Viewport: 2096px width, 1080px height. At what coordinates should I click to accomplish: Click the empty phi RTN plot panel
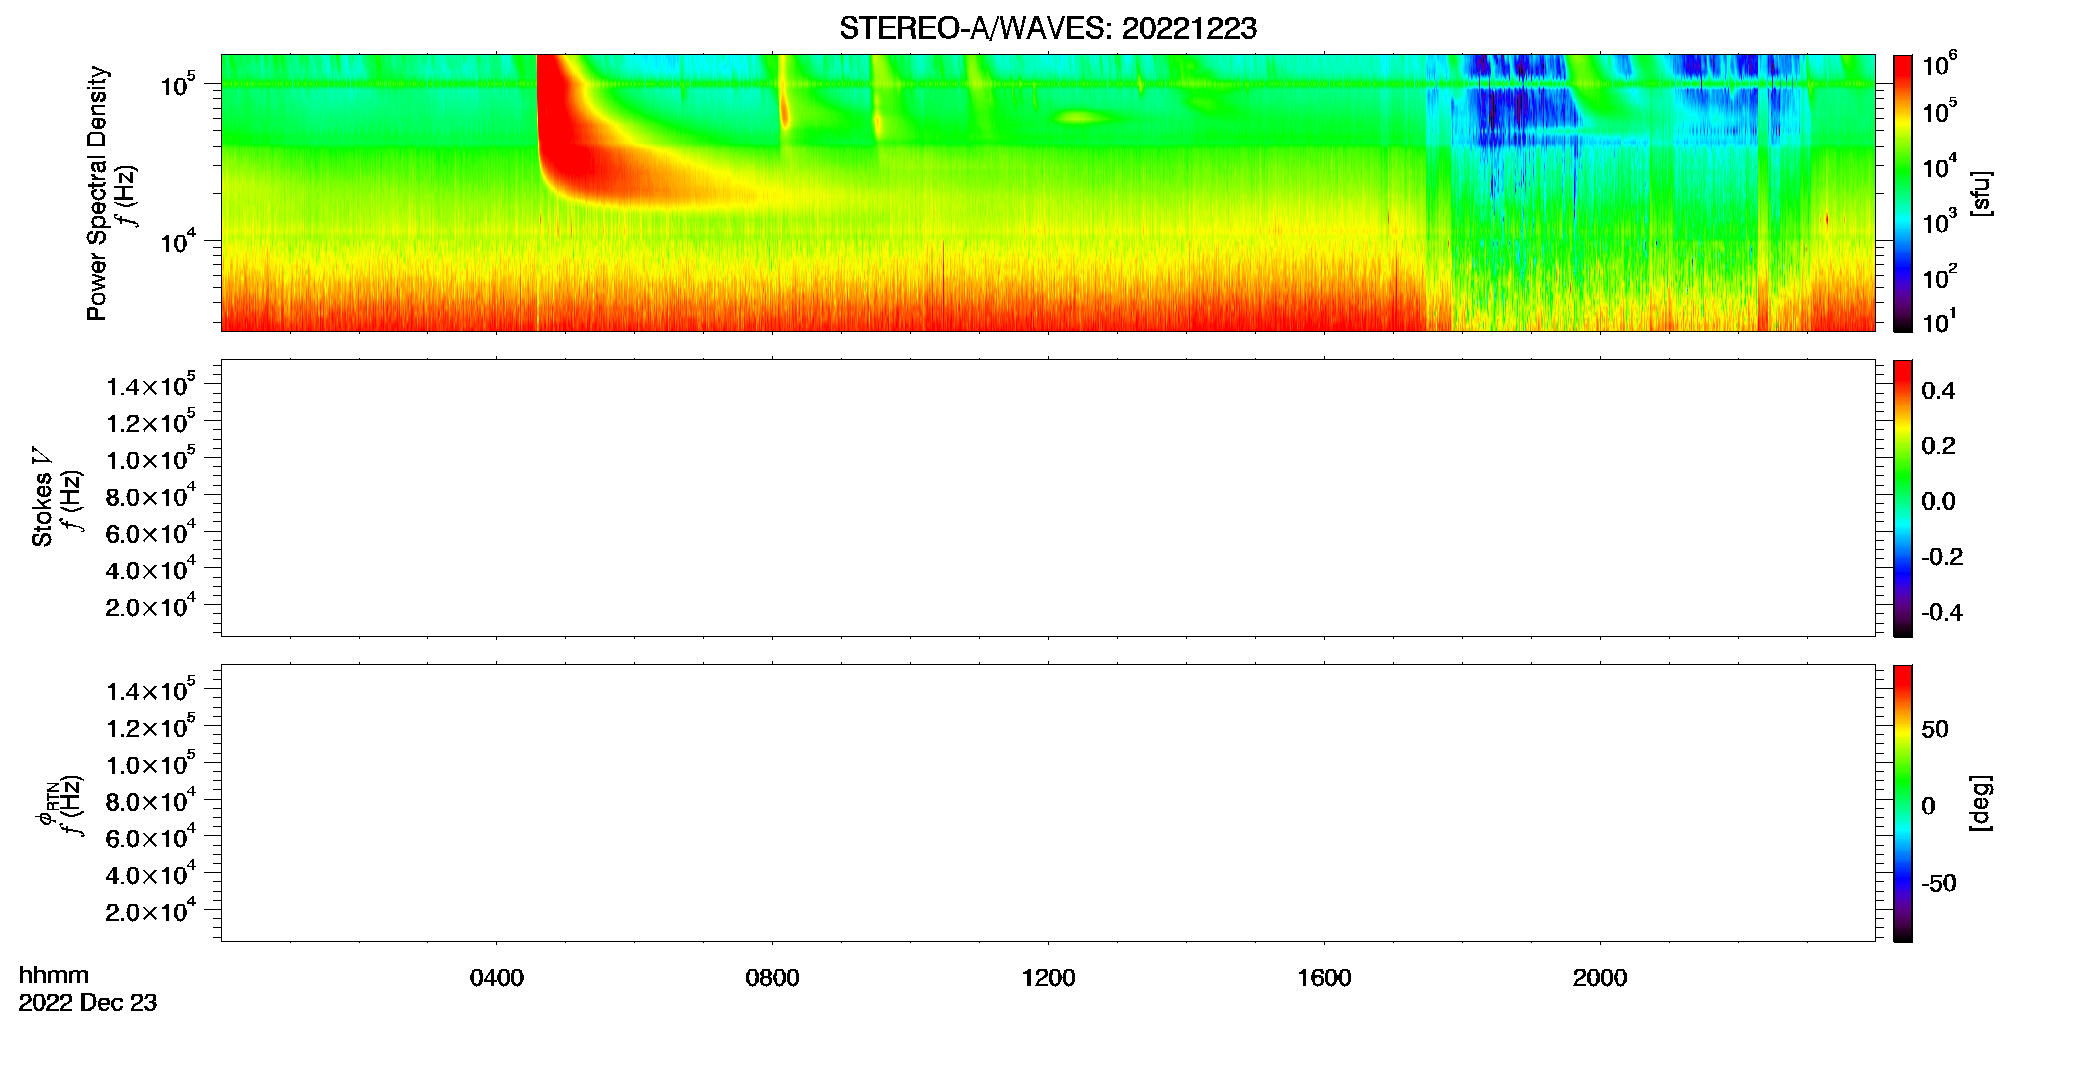coord(1048,803)
